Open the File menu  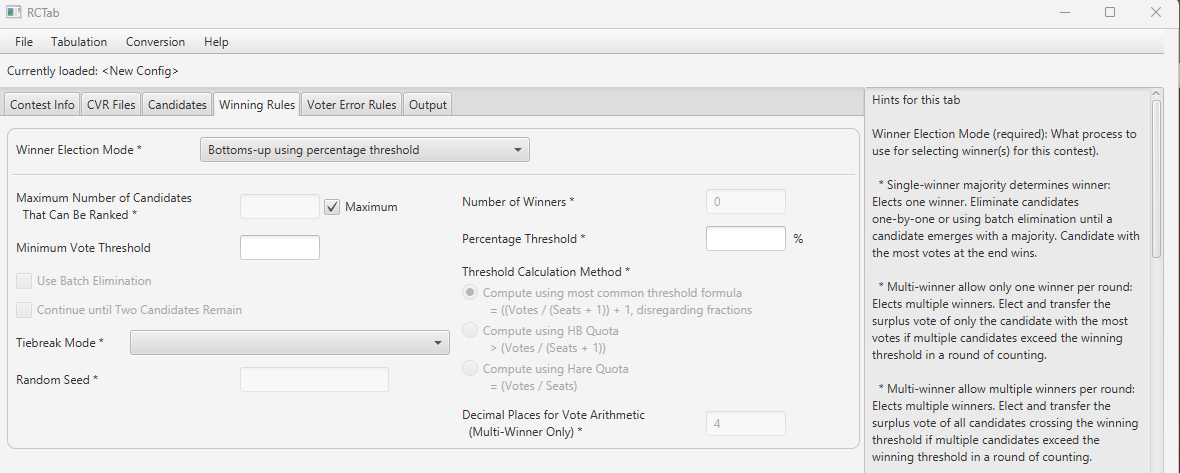tap(23, 42)
